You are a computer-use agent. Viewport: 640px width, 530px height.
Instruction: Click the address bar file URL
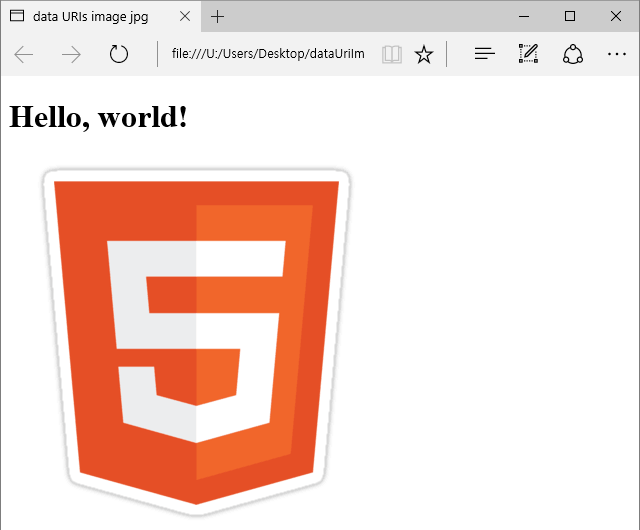coord(268,54)
